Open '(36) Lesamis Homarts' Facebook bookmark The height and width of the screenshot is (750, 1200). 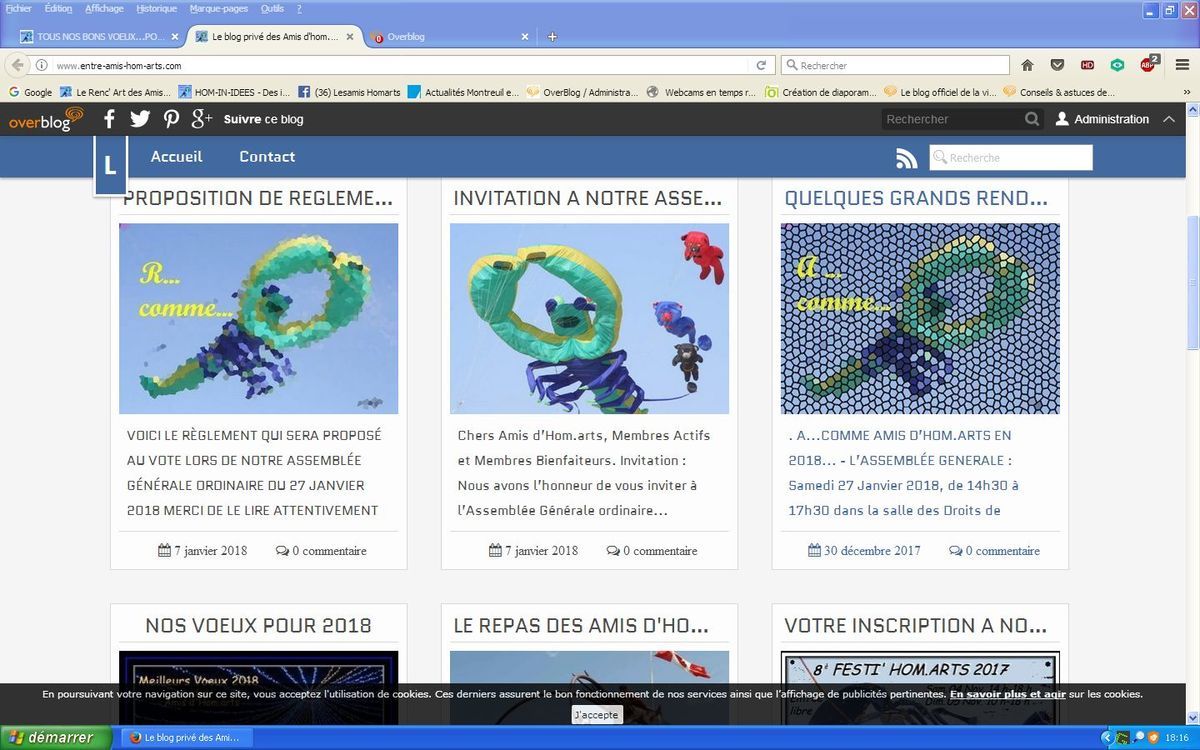coord(349,92)
